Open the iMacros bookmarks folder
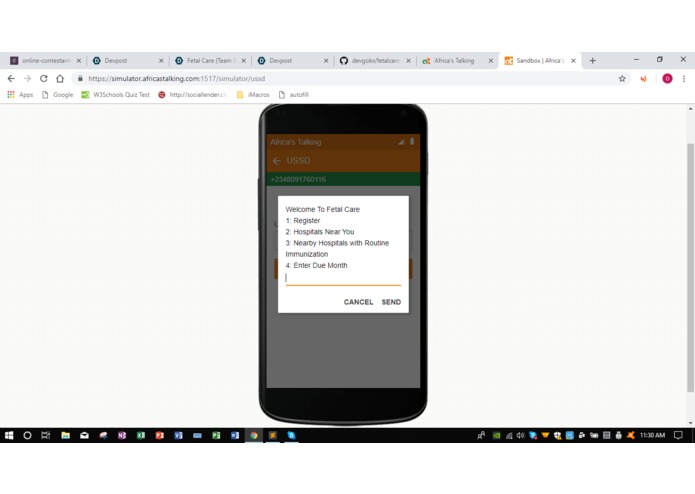695x494 pixels. 254,94
